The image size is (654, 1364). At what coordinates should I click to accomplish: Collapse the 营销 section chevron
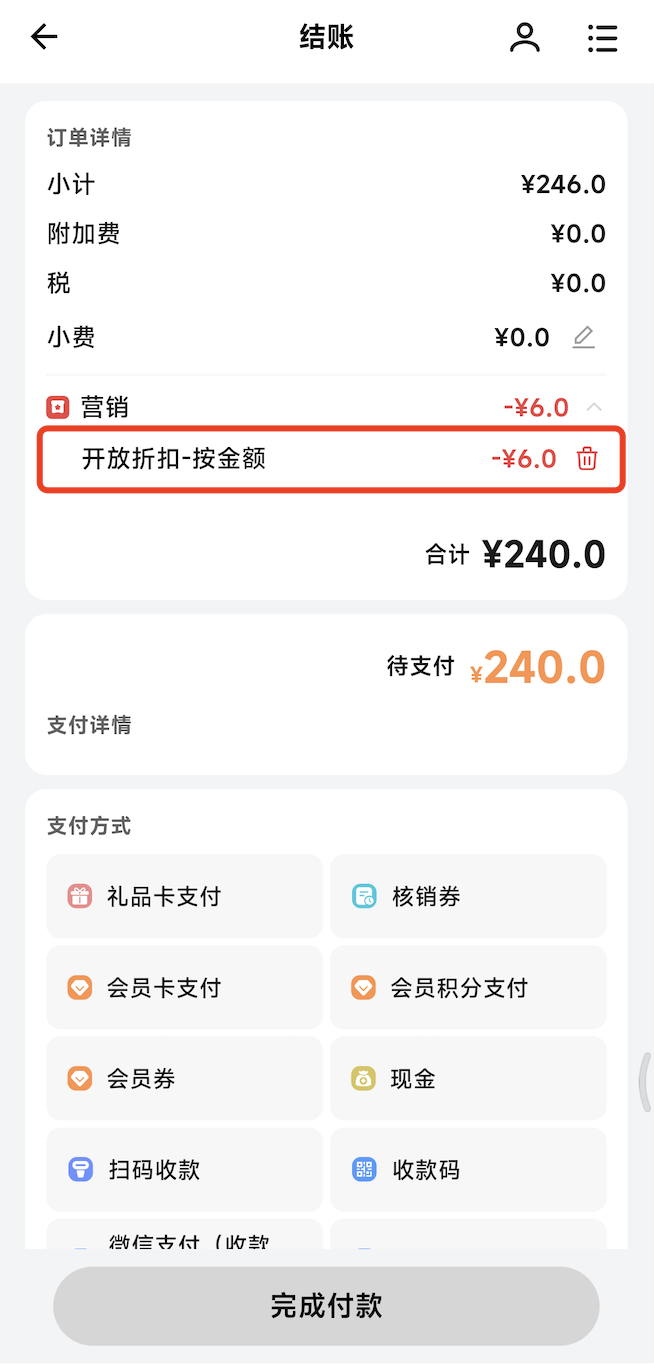pos(594,407)
